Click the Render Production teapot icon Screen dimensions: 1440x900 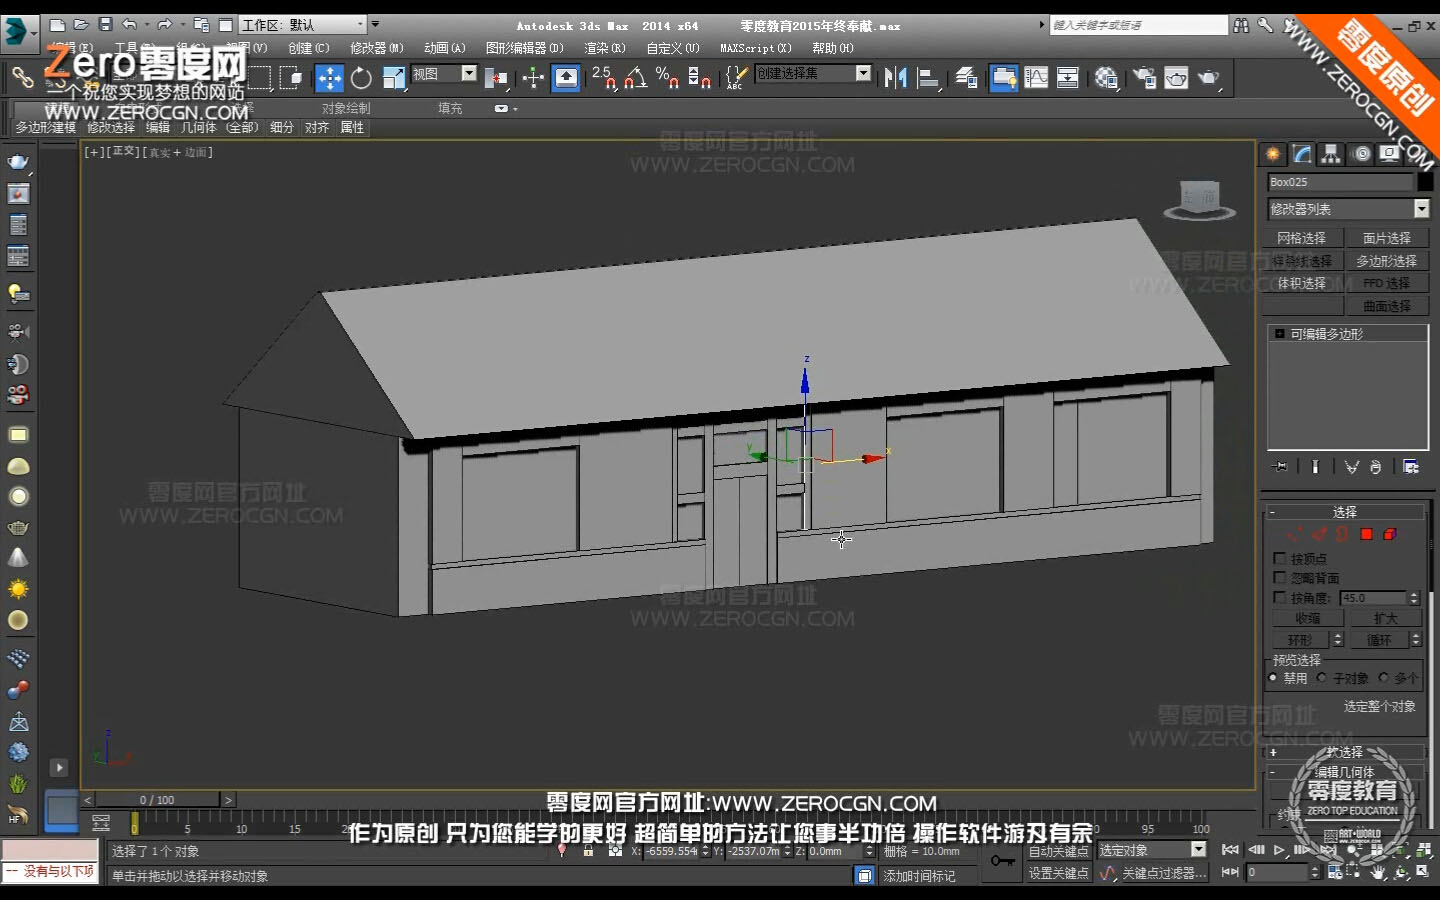point(1209,78)
